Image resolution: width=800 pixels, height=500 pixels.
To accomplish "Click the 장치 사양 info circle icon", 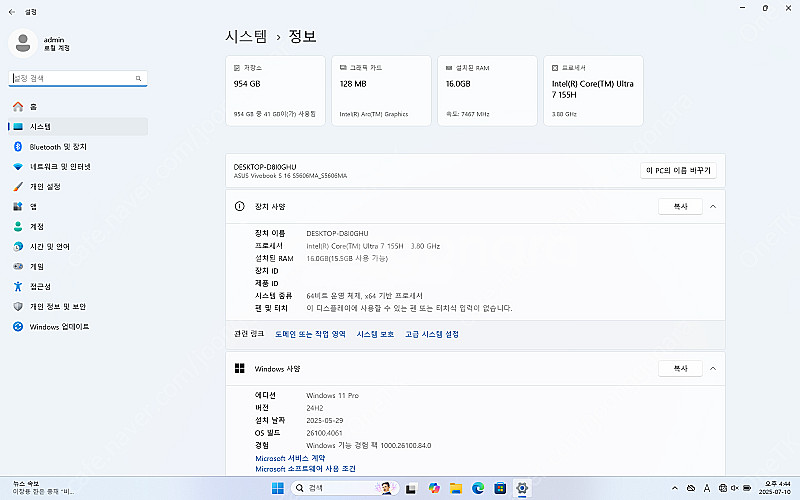I will pos(239,207).
